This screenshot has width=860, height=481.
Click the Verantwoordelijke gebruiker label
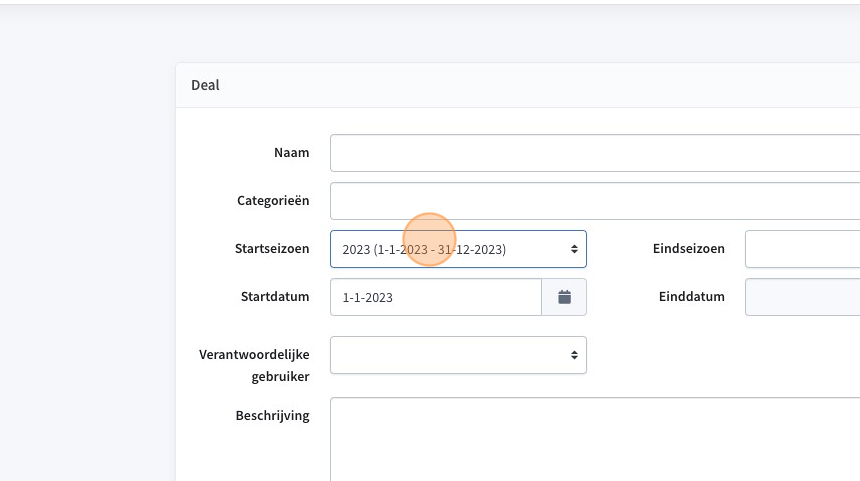254,365
